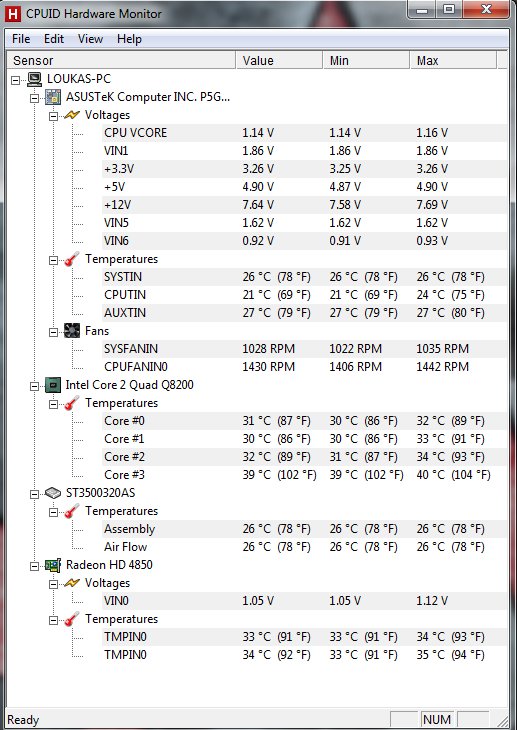Collapse the Radeon HD 4850 node
This screenshot has height=730, width=517.
pos(34,566)
